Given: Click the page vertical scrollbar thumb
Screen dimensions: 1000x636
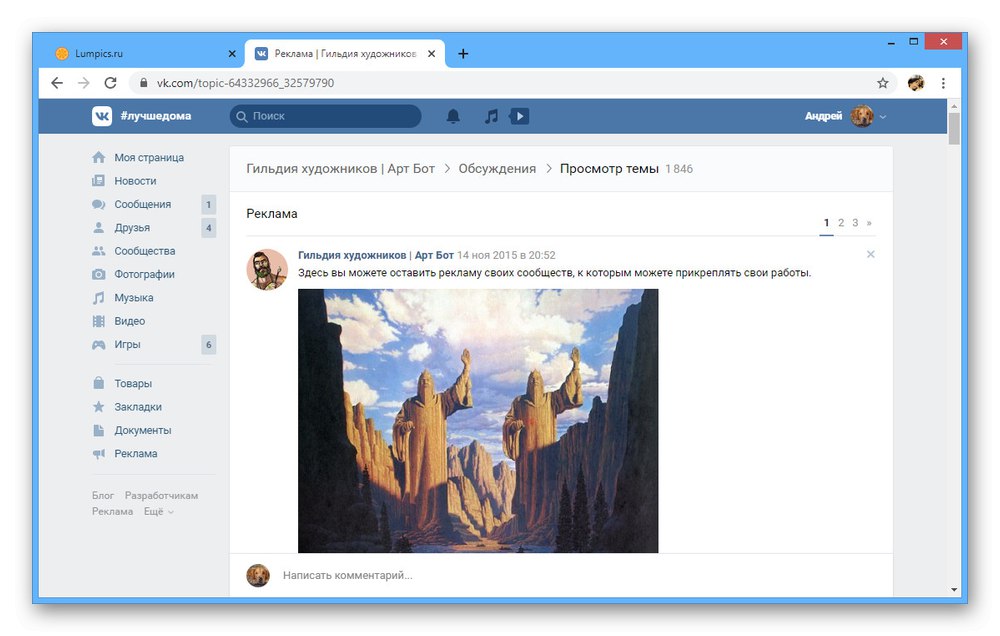Looking at the screenshot, I should [954, 128].
